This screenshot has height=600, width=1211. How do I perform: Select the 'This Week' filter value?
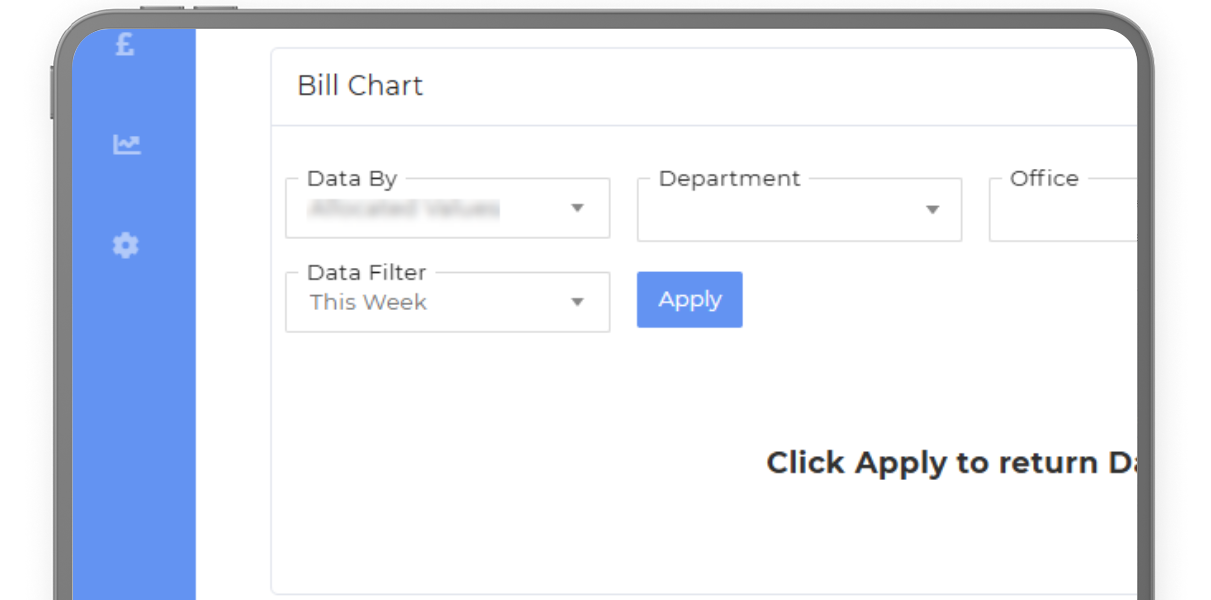[x=368, y=302]
